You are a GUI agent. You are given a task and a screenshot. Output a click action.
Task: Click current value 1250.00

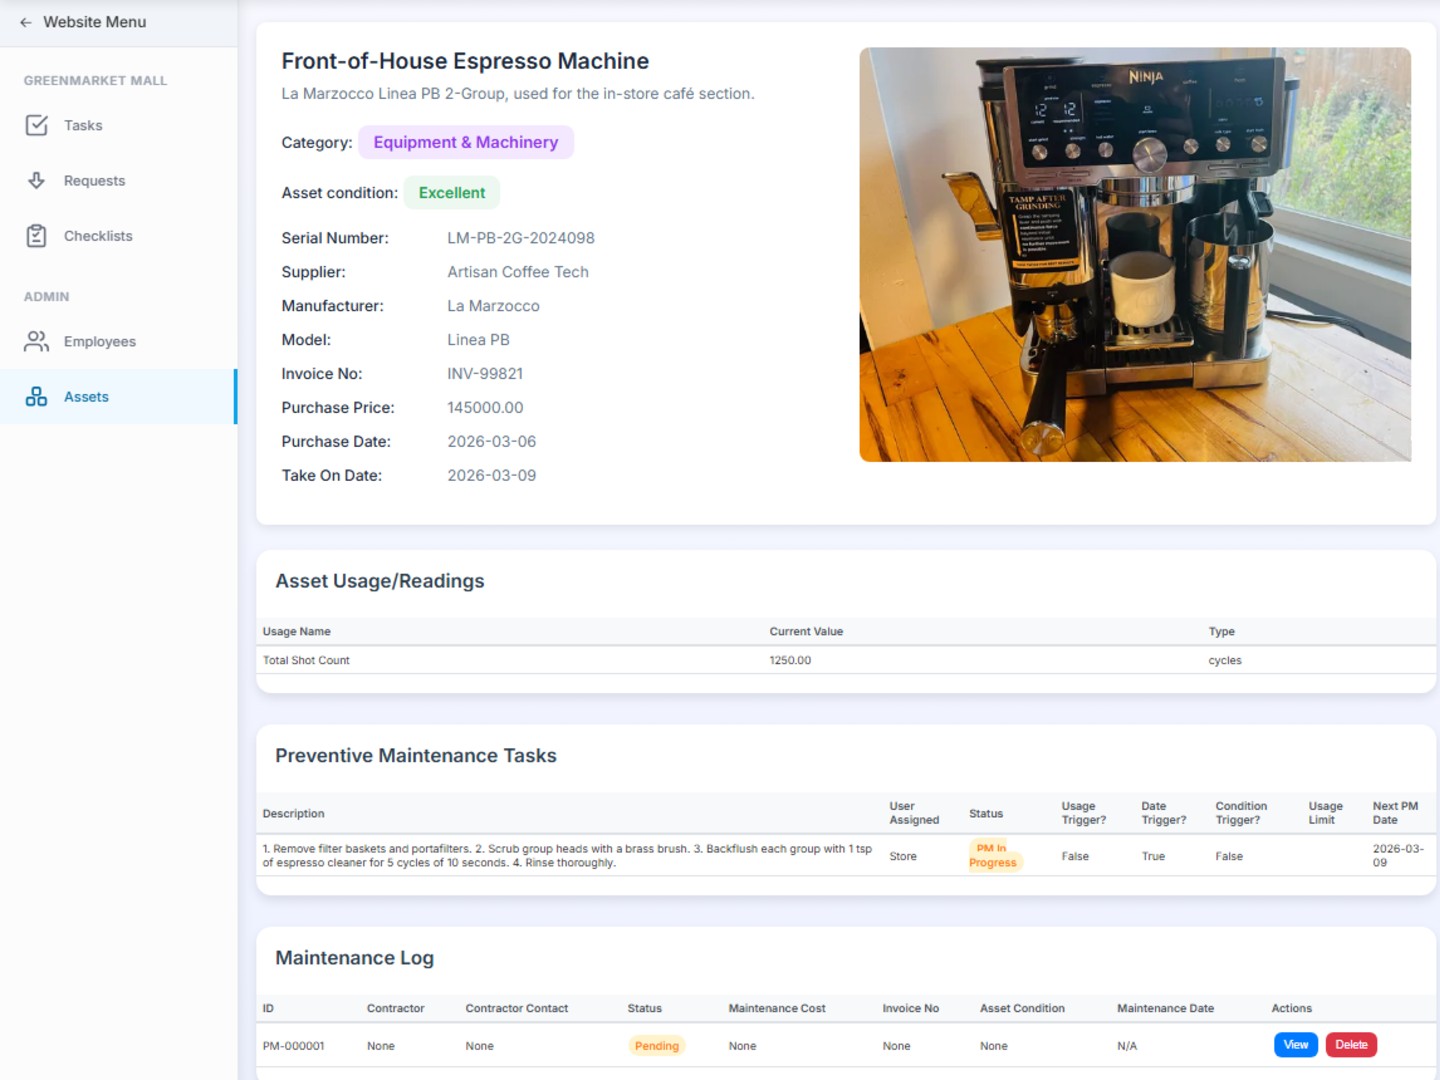(790, 661)
